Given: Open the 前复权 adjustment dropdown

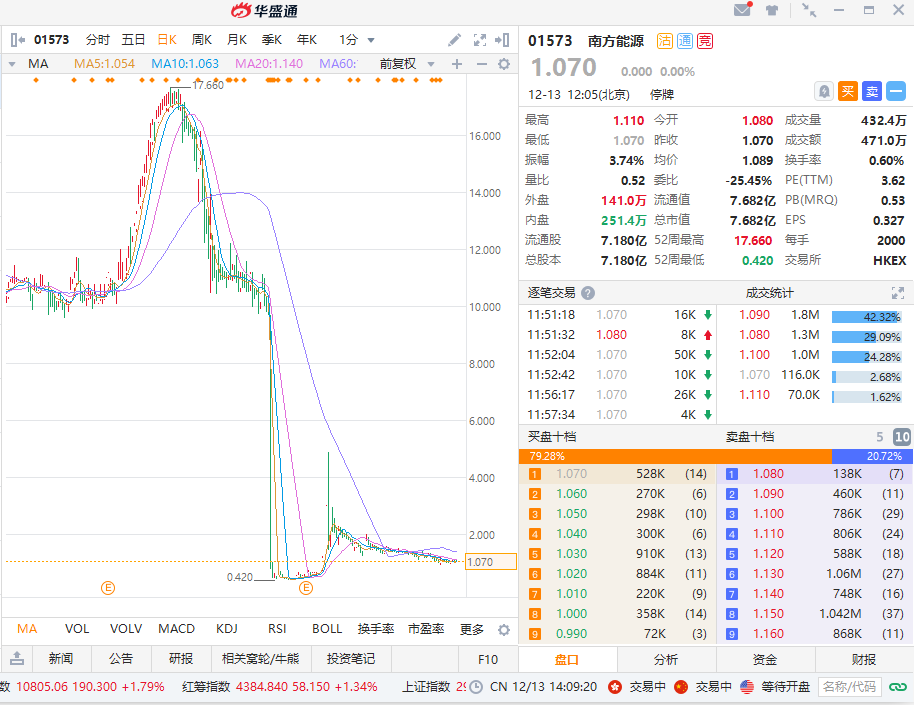Looking at the screenshot, I should (x=407, y=64).
